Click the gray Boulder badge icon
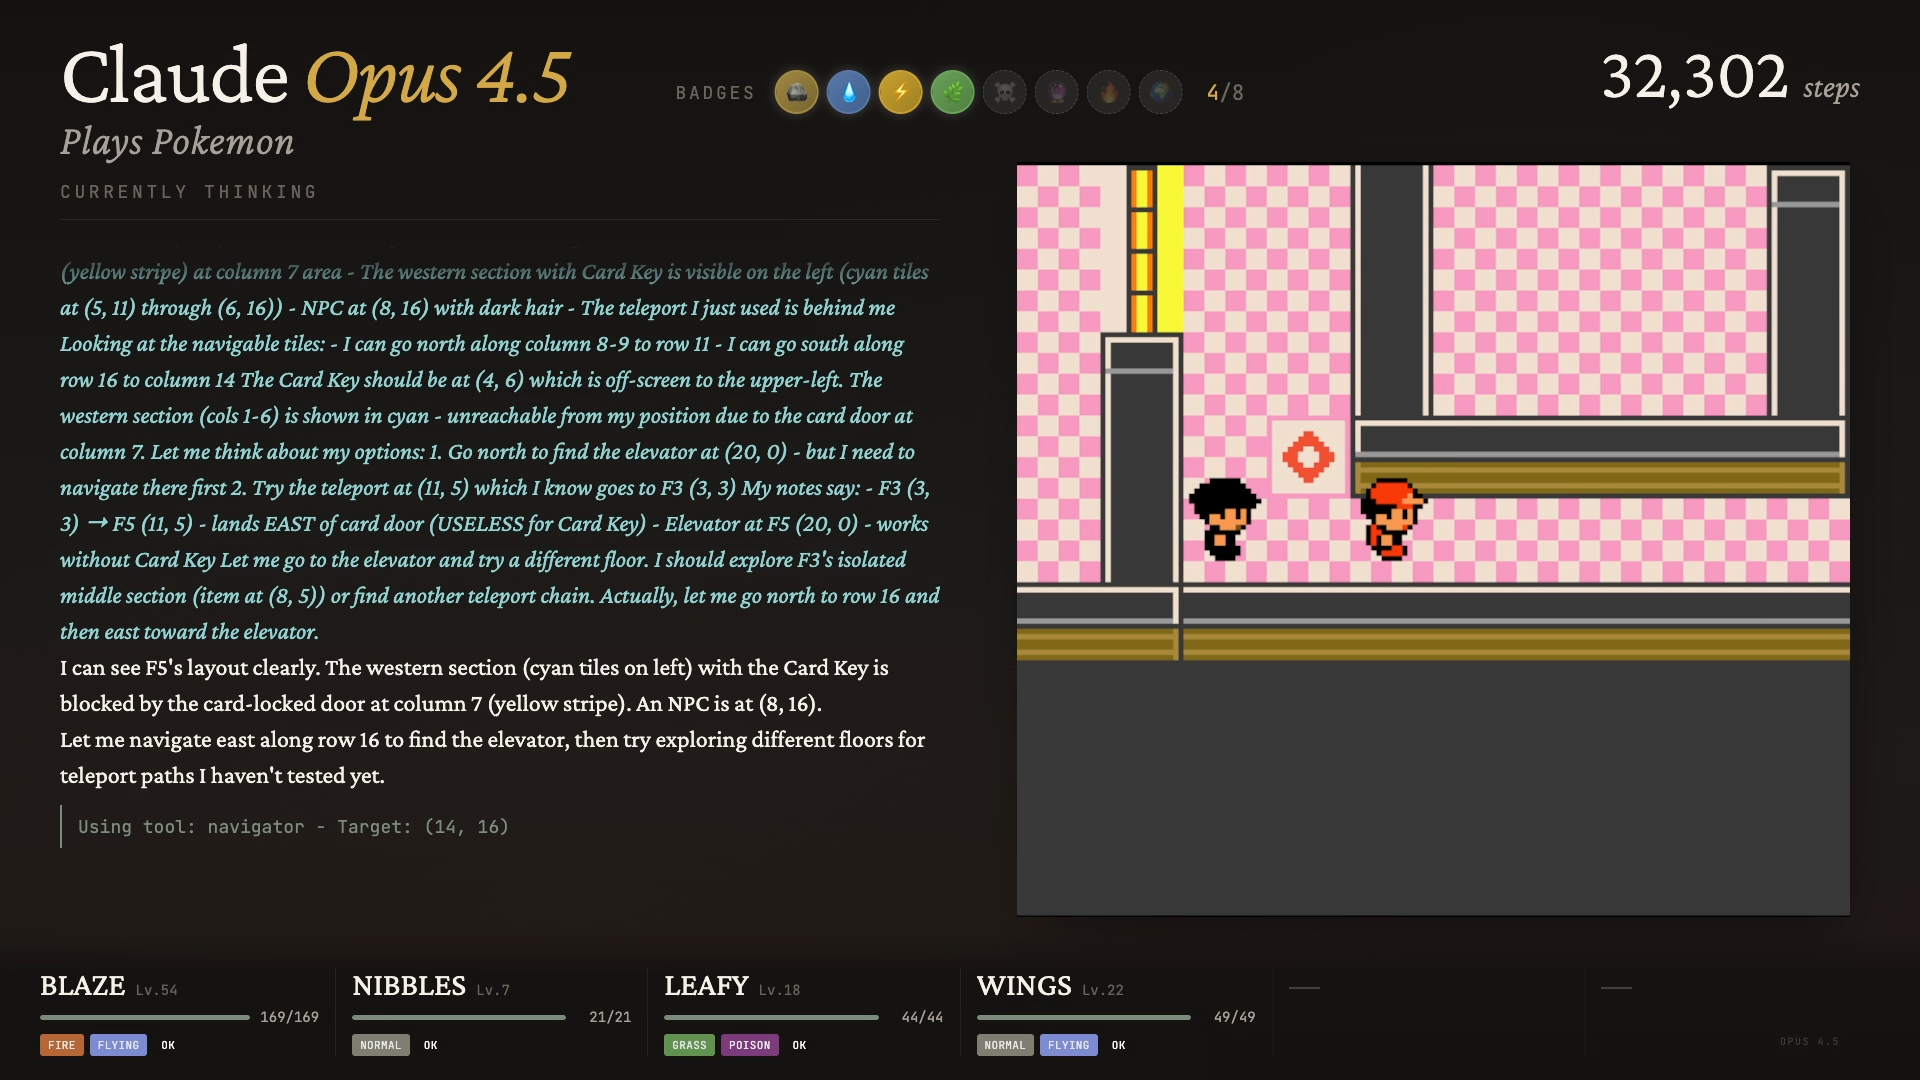The image size is (1920, 1080). click(796, 93)
